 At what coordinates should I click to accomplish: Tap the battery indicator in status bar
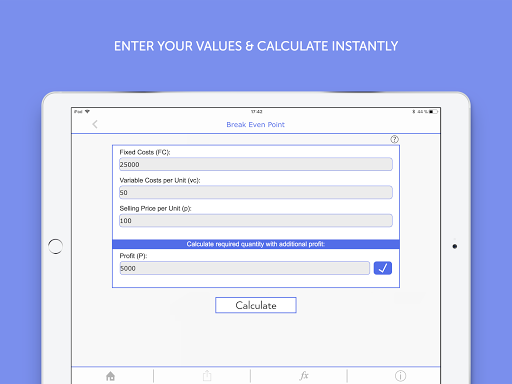pos(433,112)
